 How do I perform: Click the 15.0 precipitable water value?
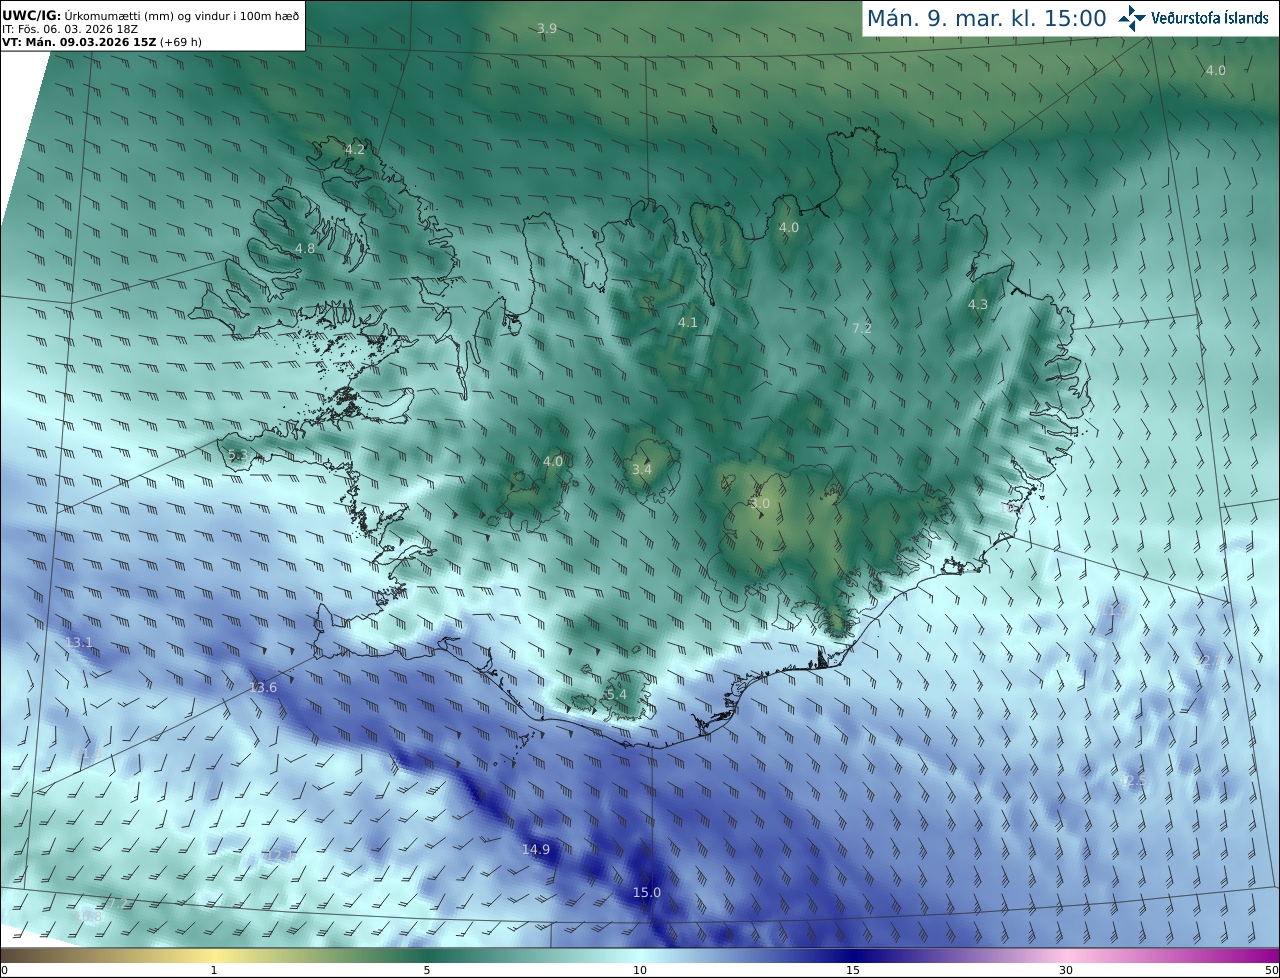[647, 892]
